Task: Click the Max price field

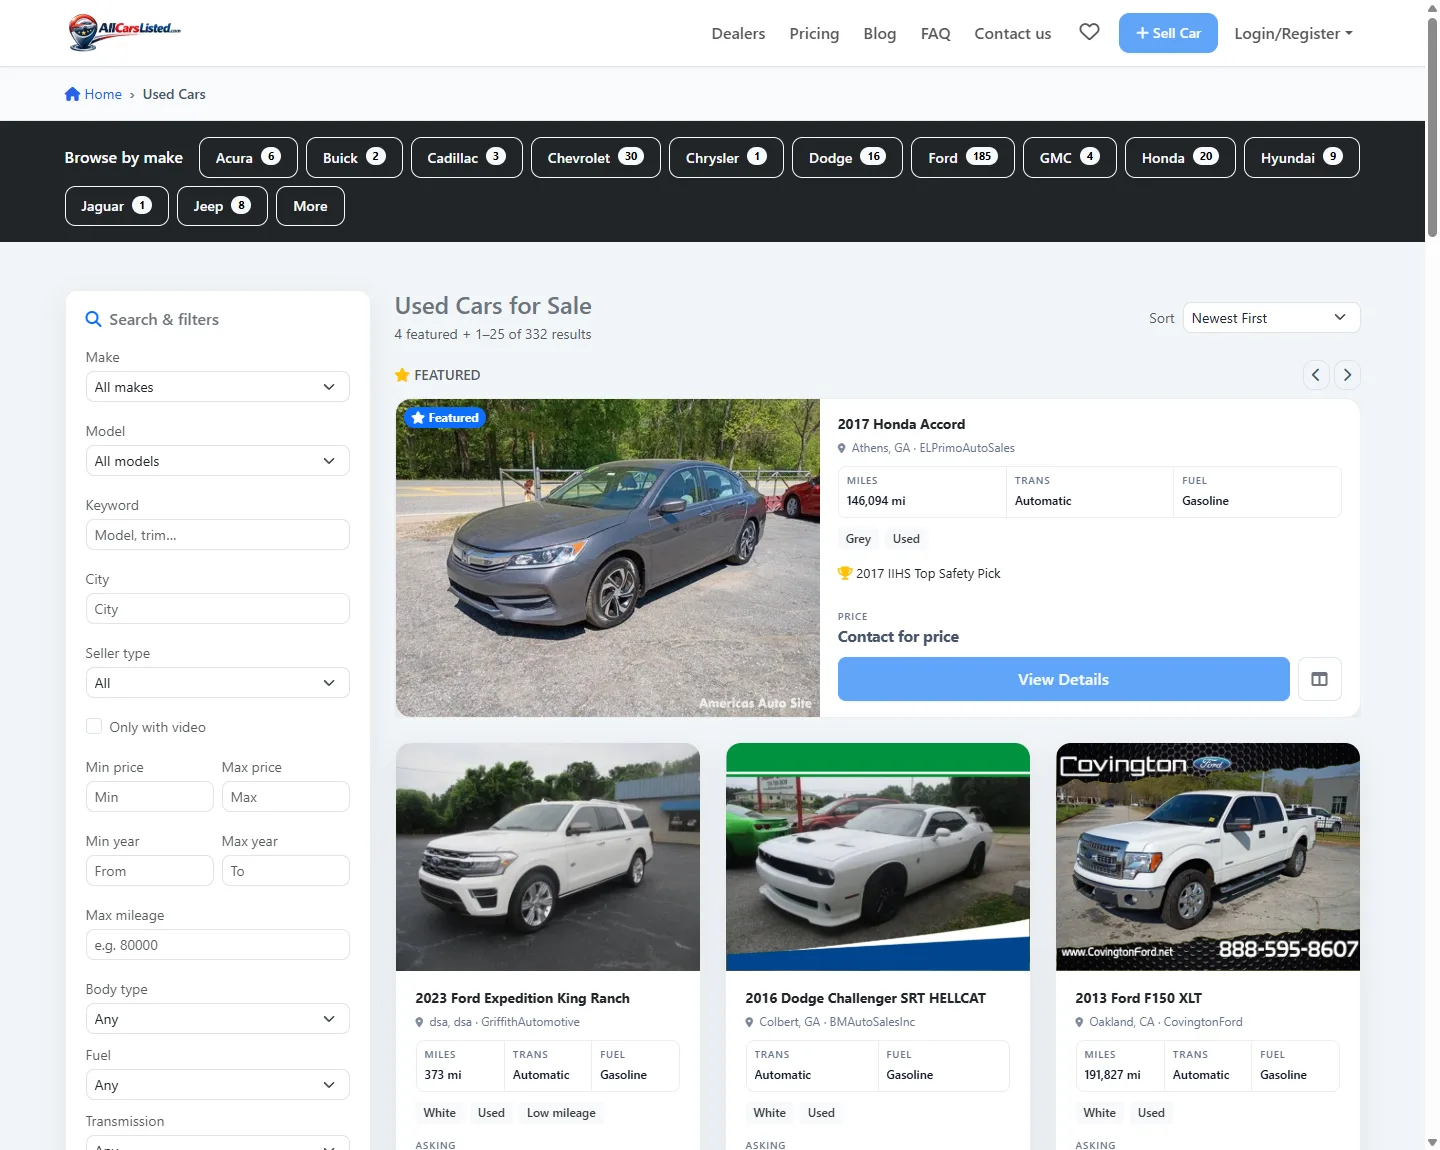Action: point(286,797)
